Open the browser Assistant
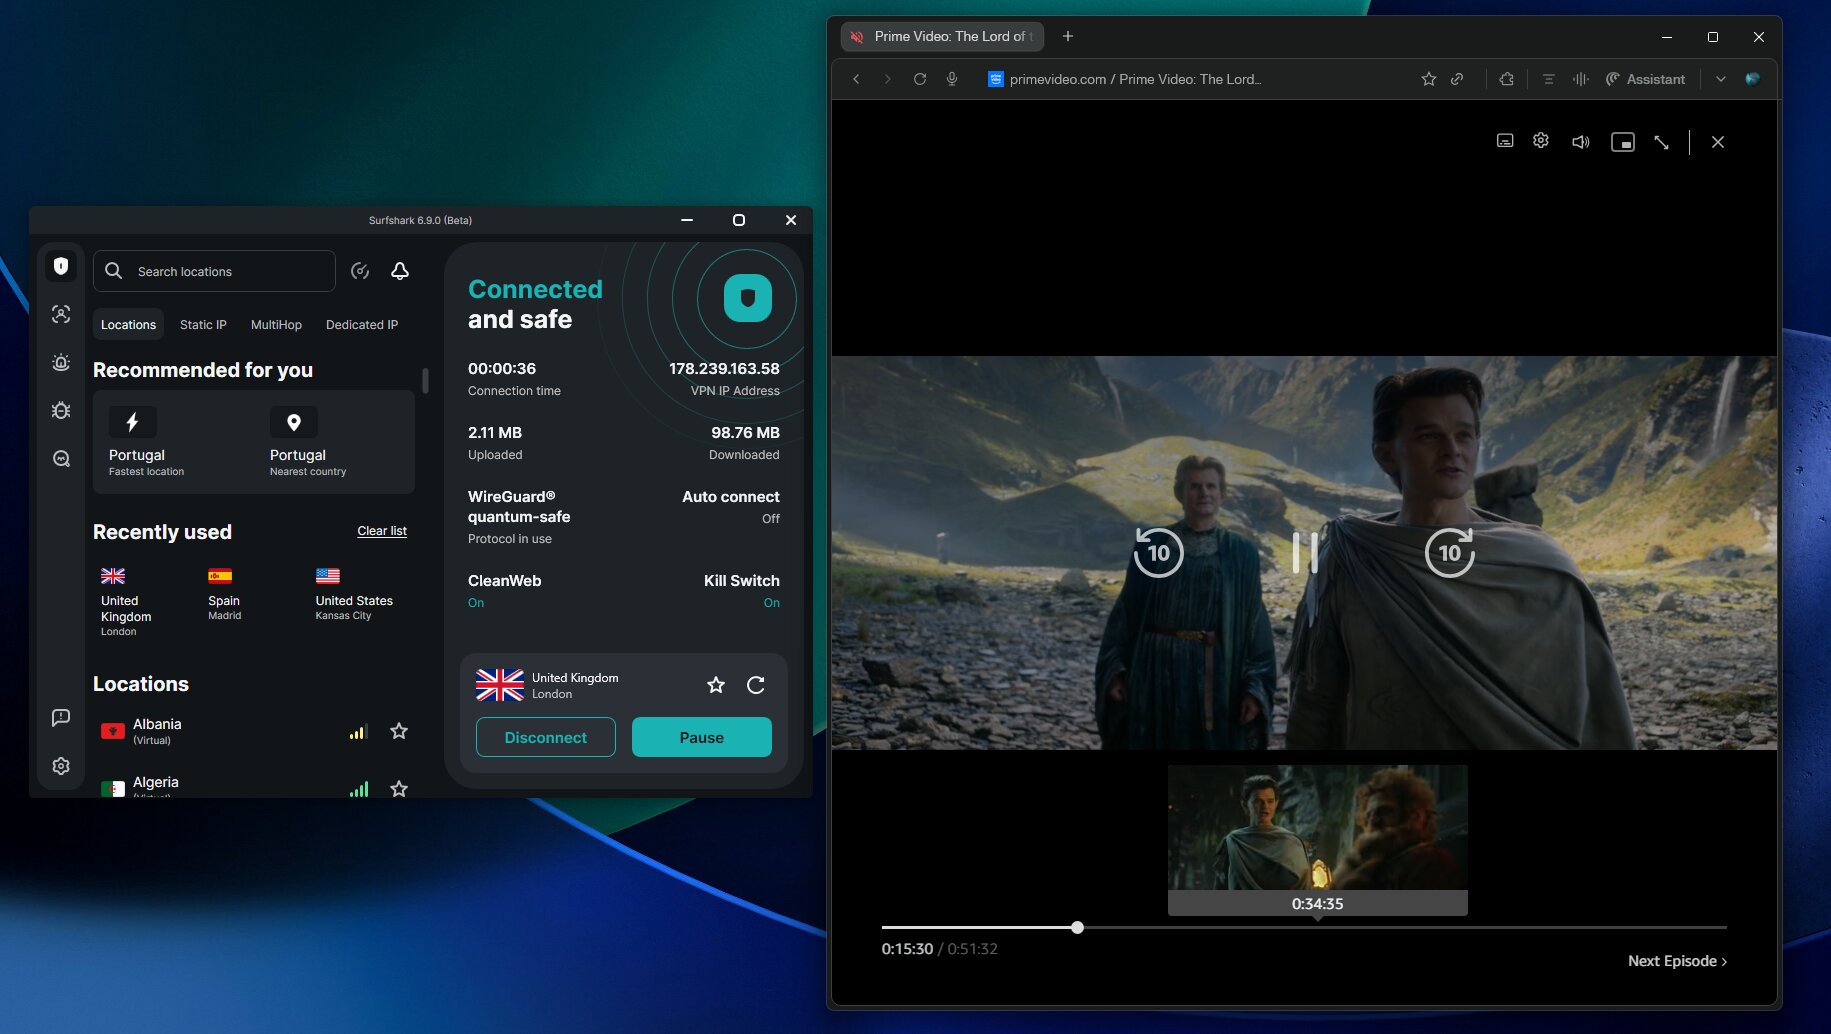The image size is (1831, 1034). (1645, 79)
